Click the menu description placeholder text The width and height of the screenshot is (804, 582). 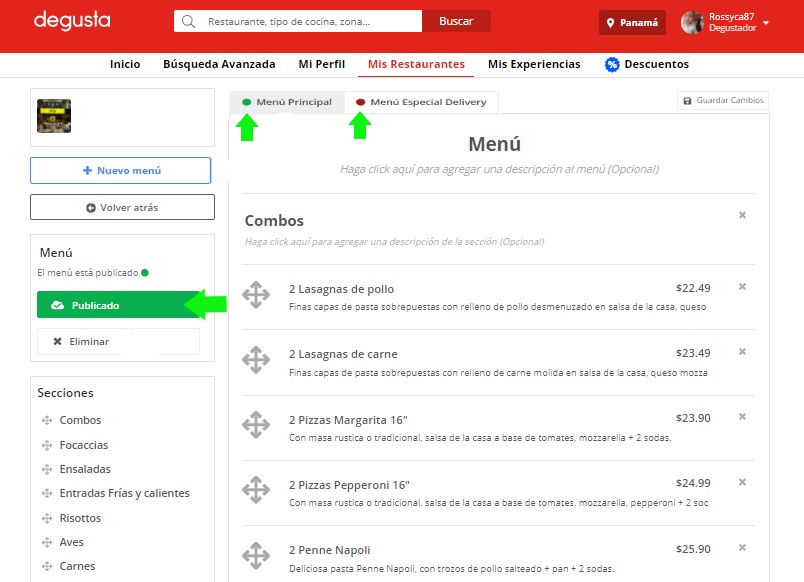(x=499, y=169)
